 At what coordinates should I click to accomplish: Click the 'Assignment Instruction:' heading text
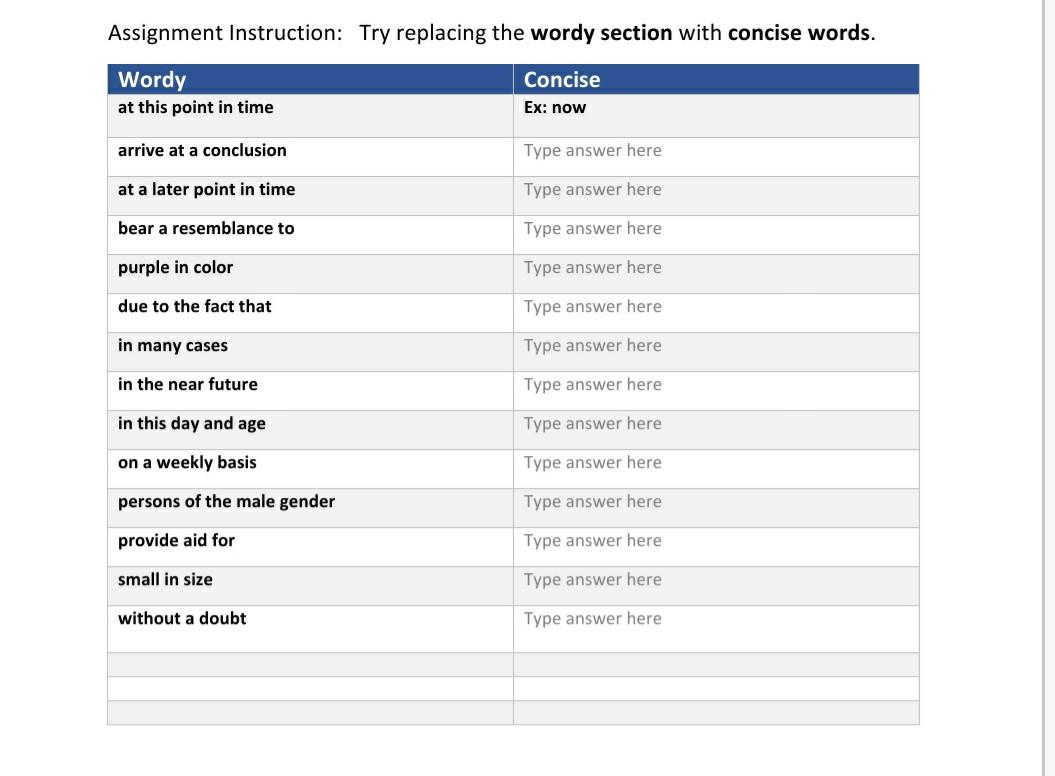[x=225, y=33]
